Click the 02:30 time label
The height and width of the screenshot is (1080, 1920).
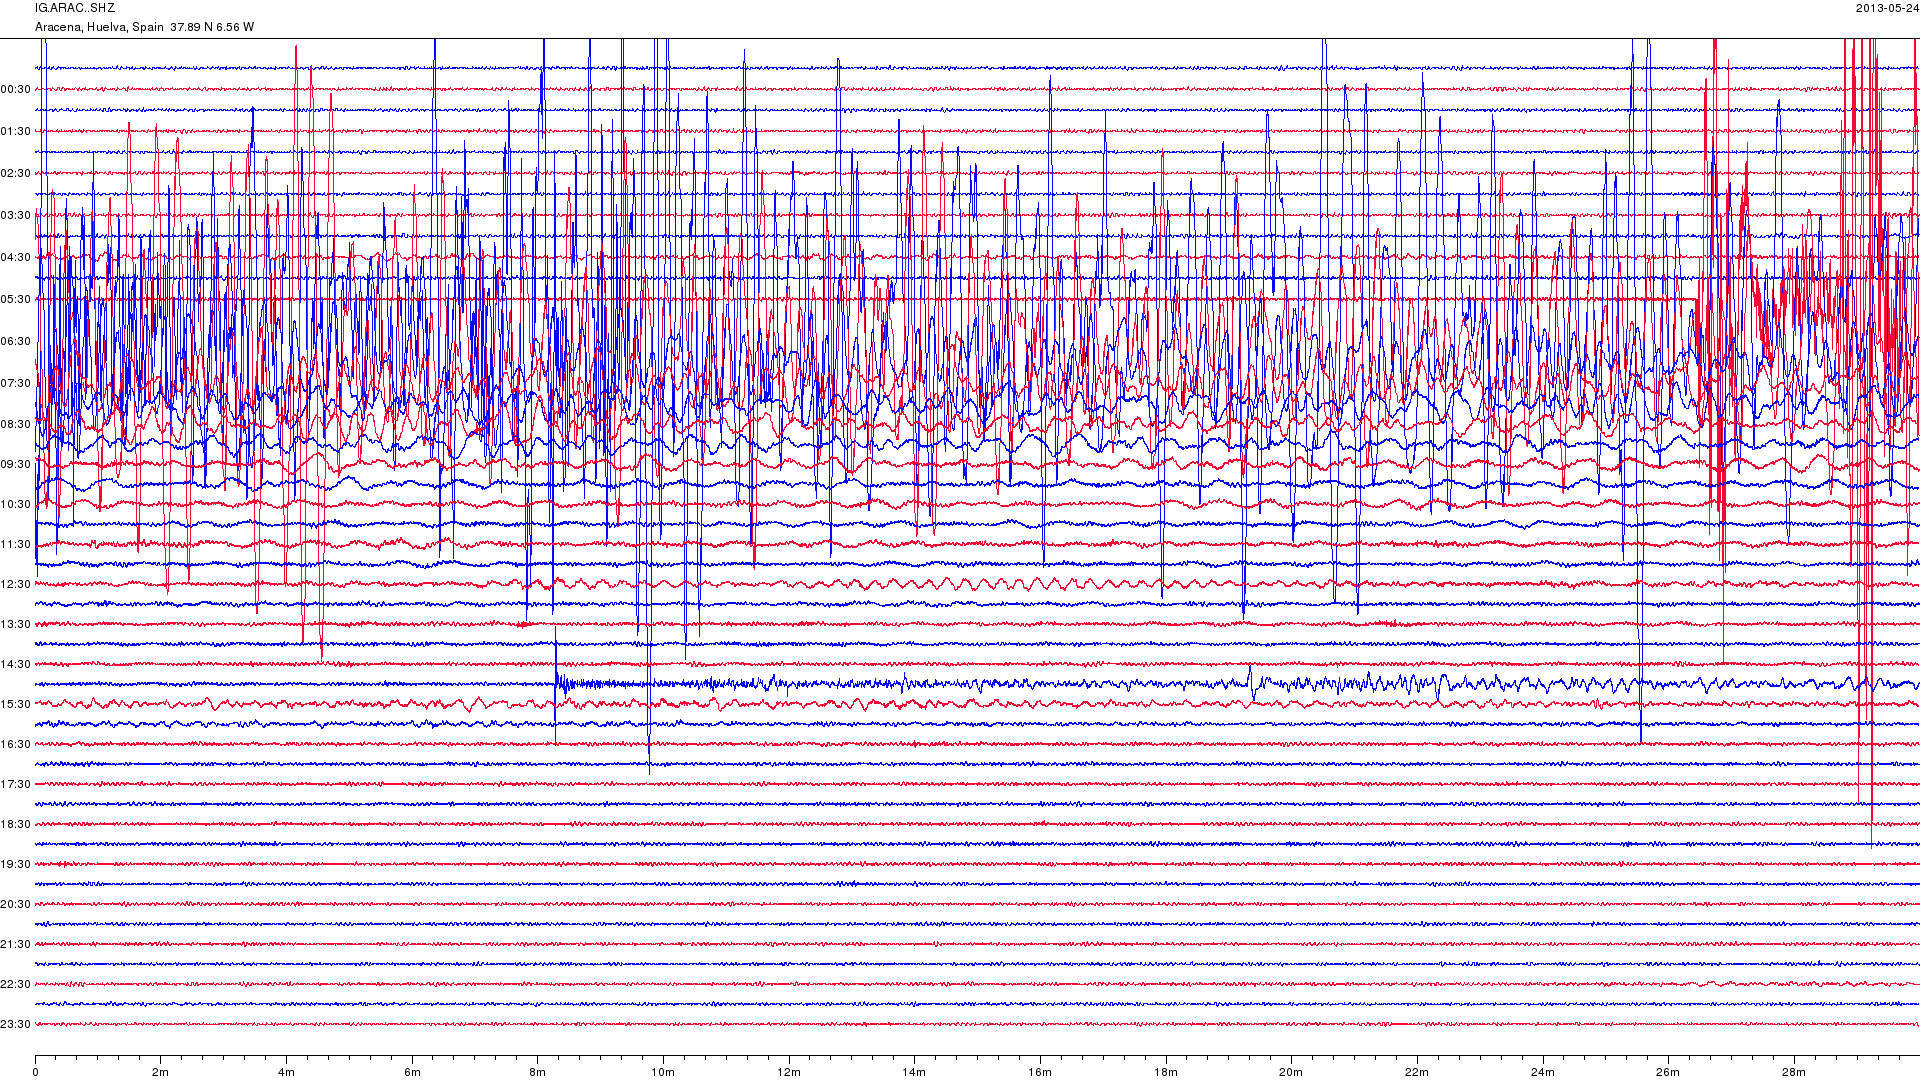click(x=16, y=173)
